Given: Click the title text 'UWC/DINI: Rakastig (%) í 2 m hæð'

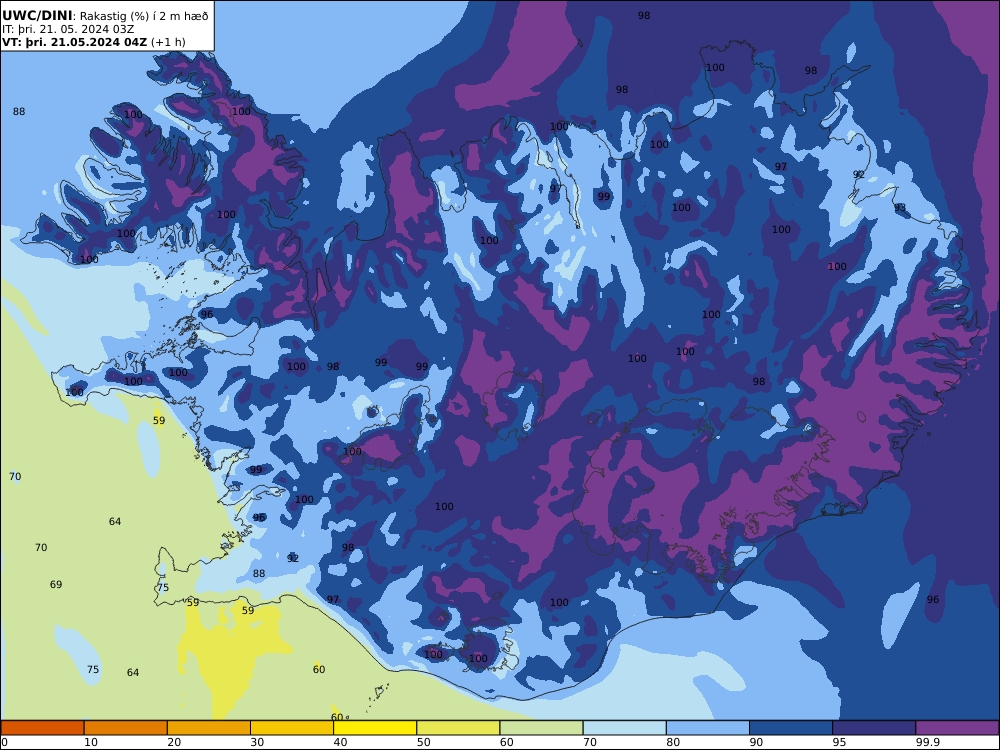Looking at the screenshot, I should click(x=105, y=15).
